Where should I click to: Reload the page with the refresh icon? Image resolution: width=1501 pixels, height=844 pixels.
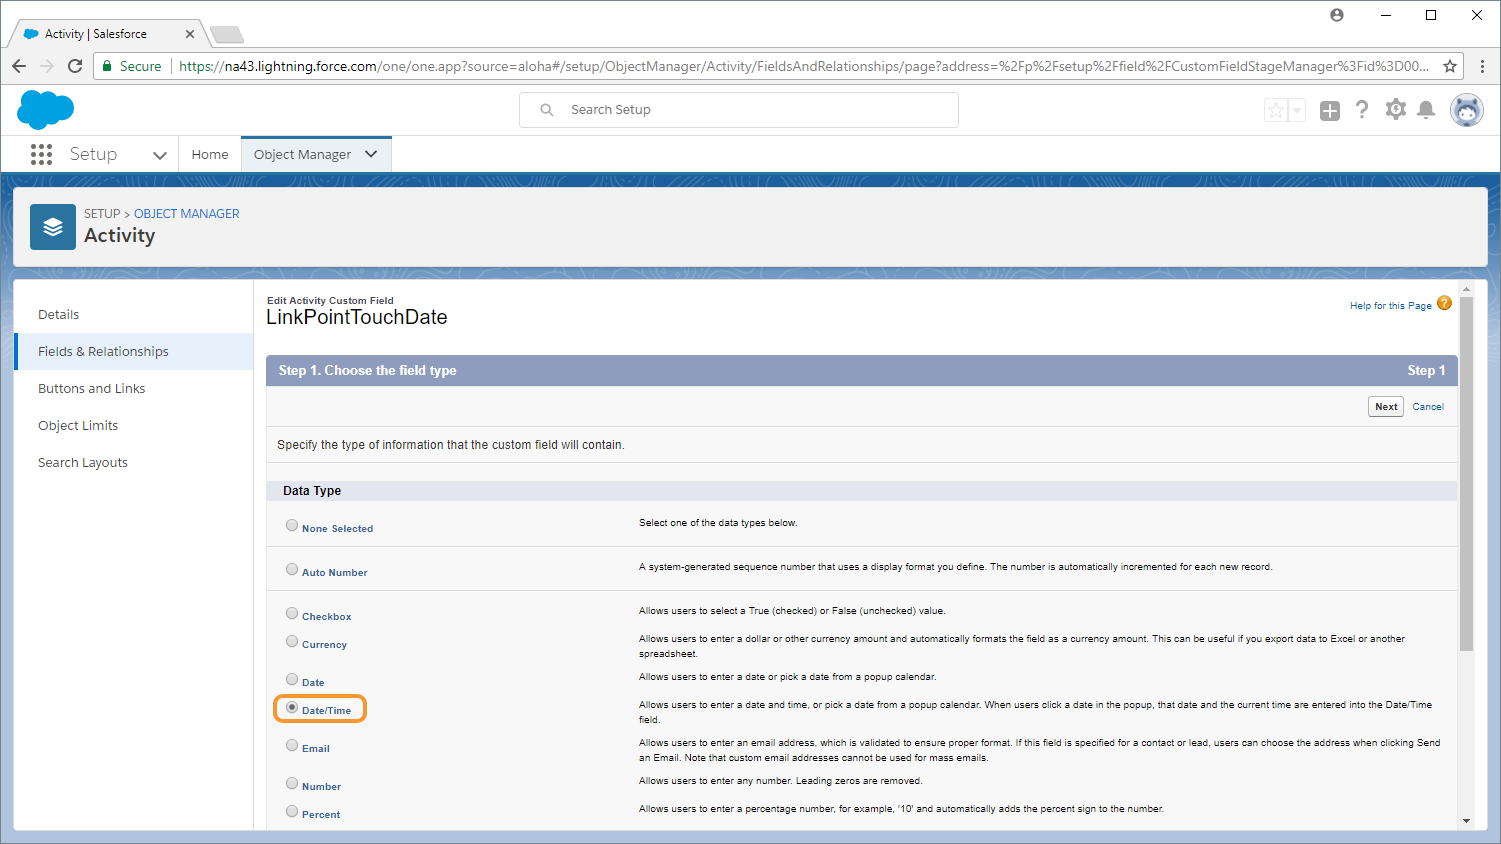[x=75, y=66]
